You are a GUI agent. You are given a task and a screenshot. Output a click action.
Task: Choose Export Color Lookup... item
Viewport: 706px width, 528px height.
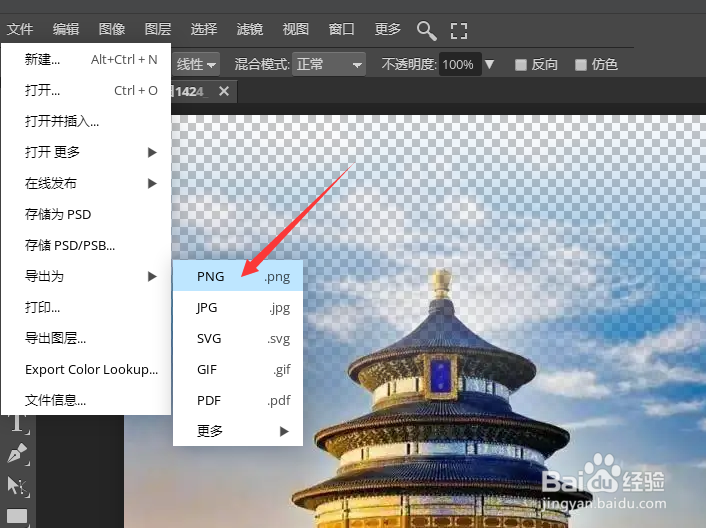point(86,370)
